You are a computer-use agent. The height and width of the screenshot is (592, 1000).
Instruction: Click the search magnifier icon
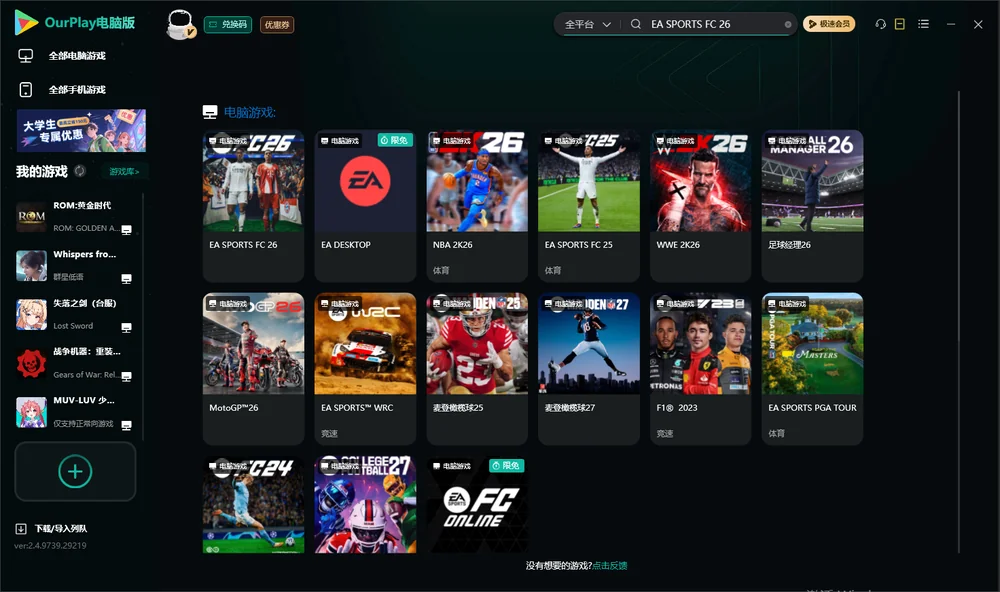[x=636, y=24]
